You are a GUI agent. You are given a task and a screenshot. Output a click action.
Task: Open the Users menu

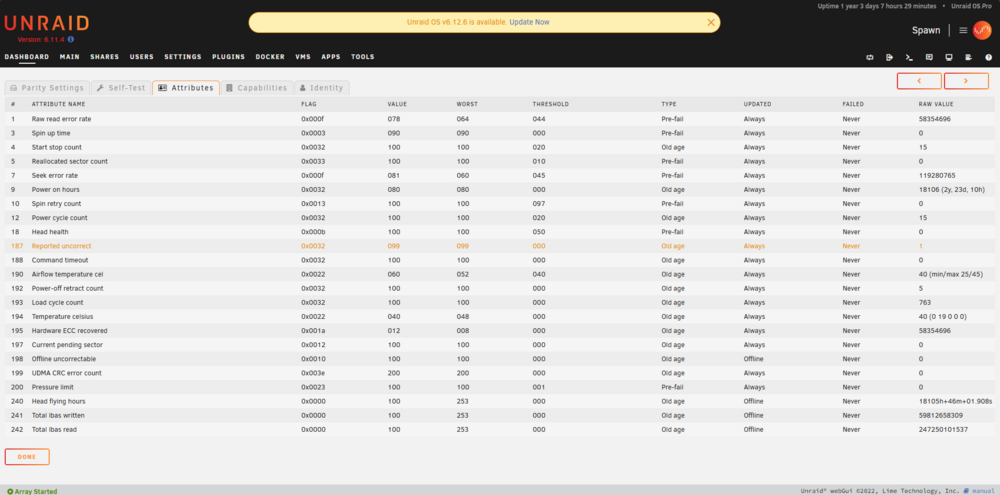(142, 57)
